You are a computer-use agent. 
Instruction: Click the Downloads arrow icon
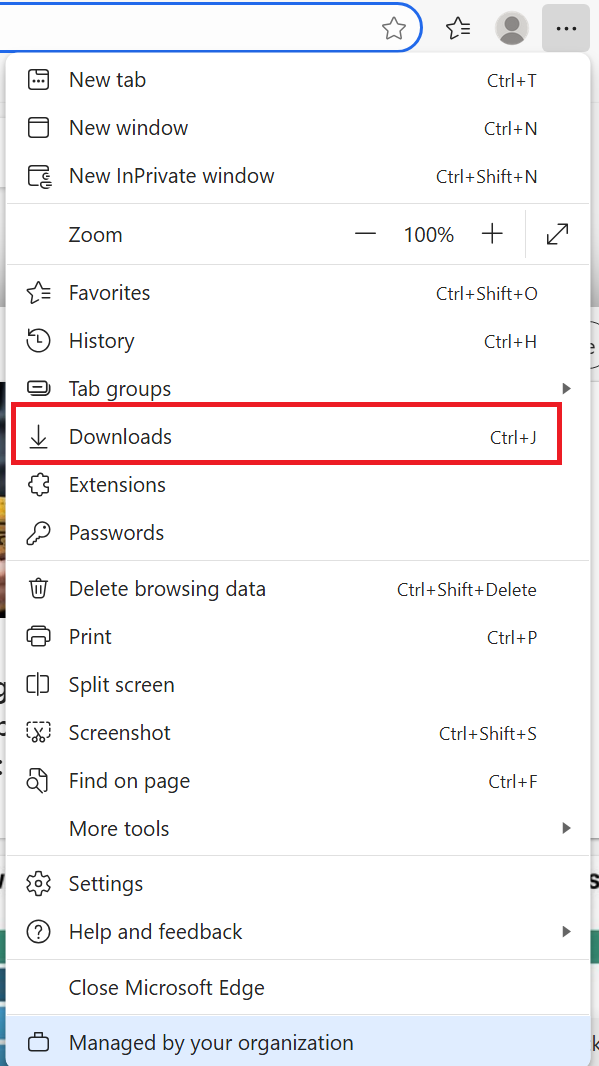click(x=39, y=437)
